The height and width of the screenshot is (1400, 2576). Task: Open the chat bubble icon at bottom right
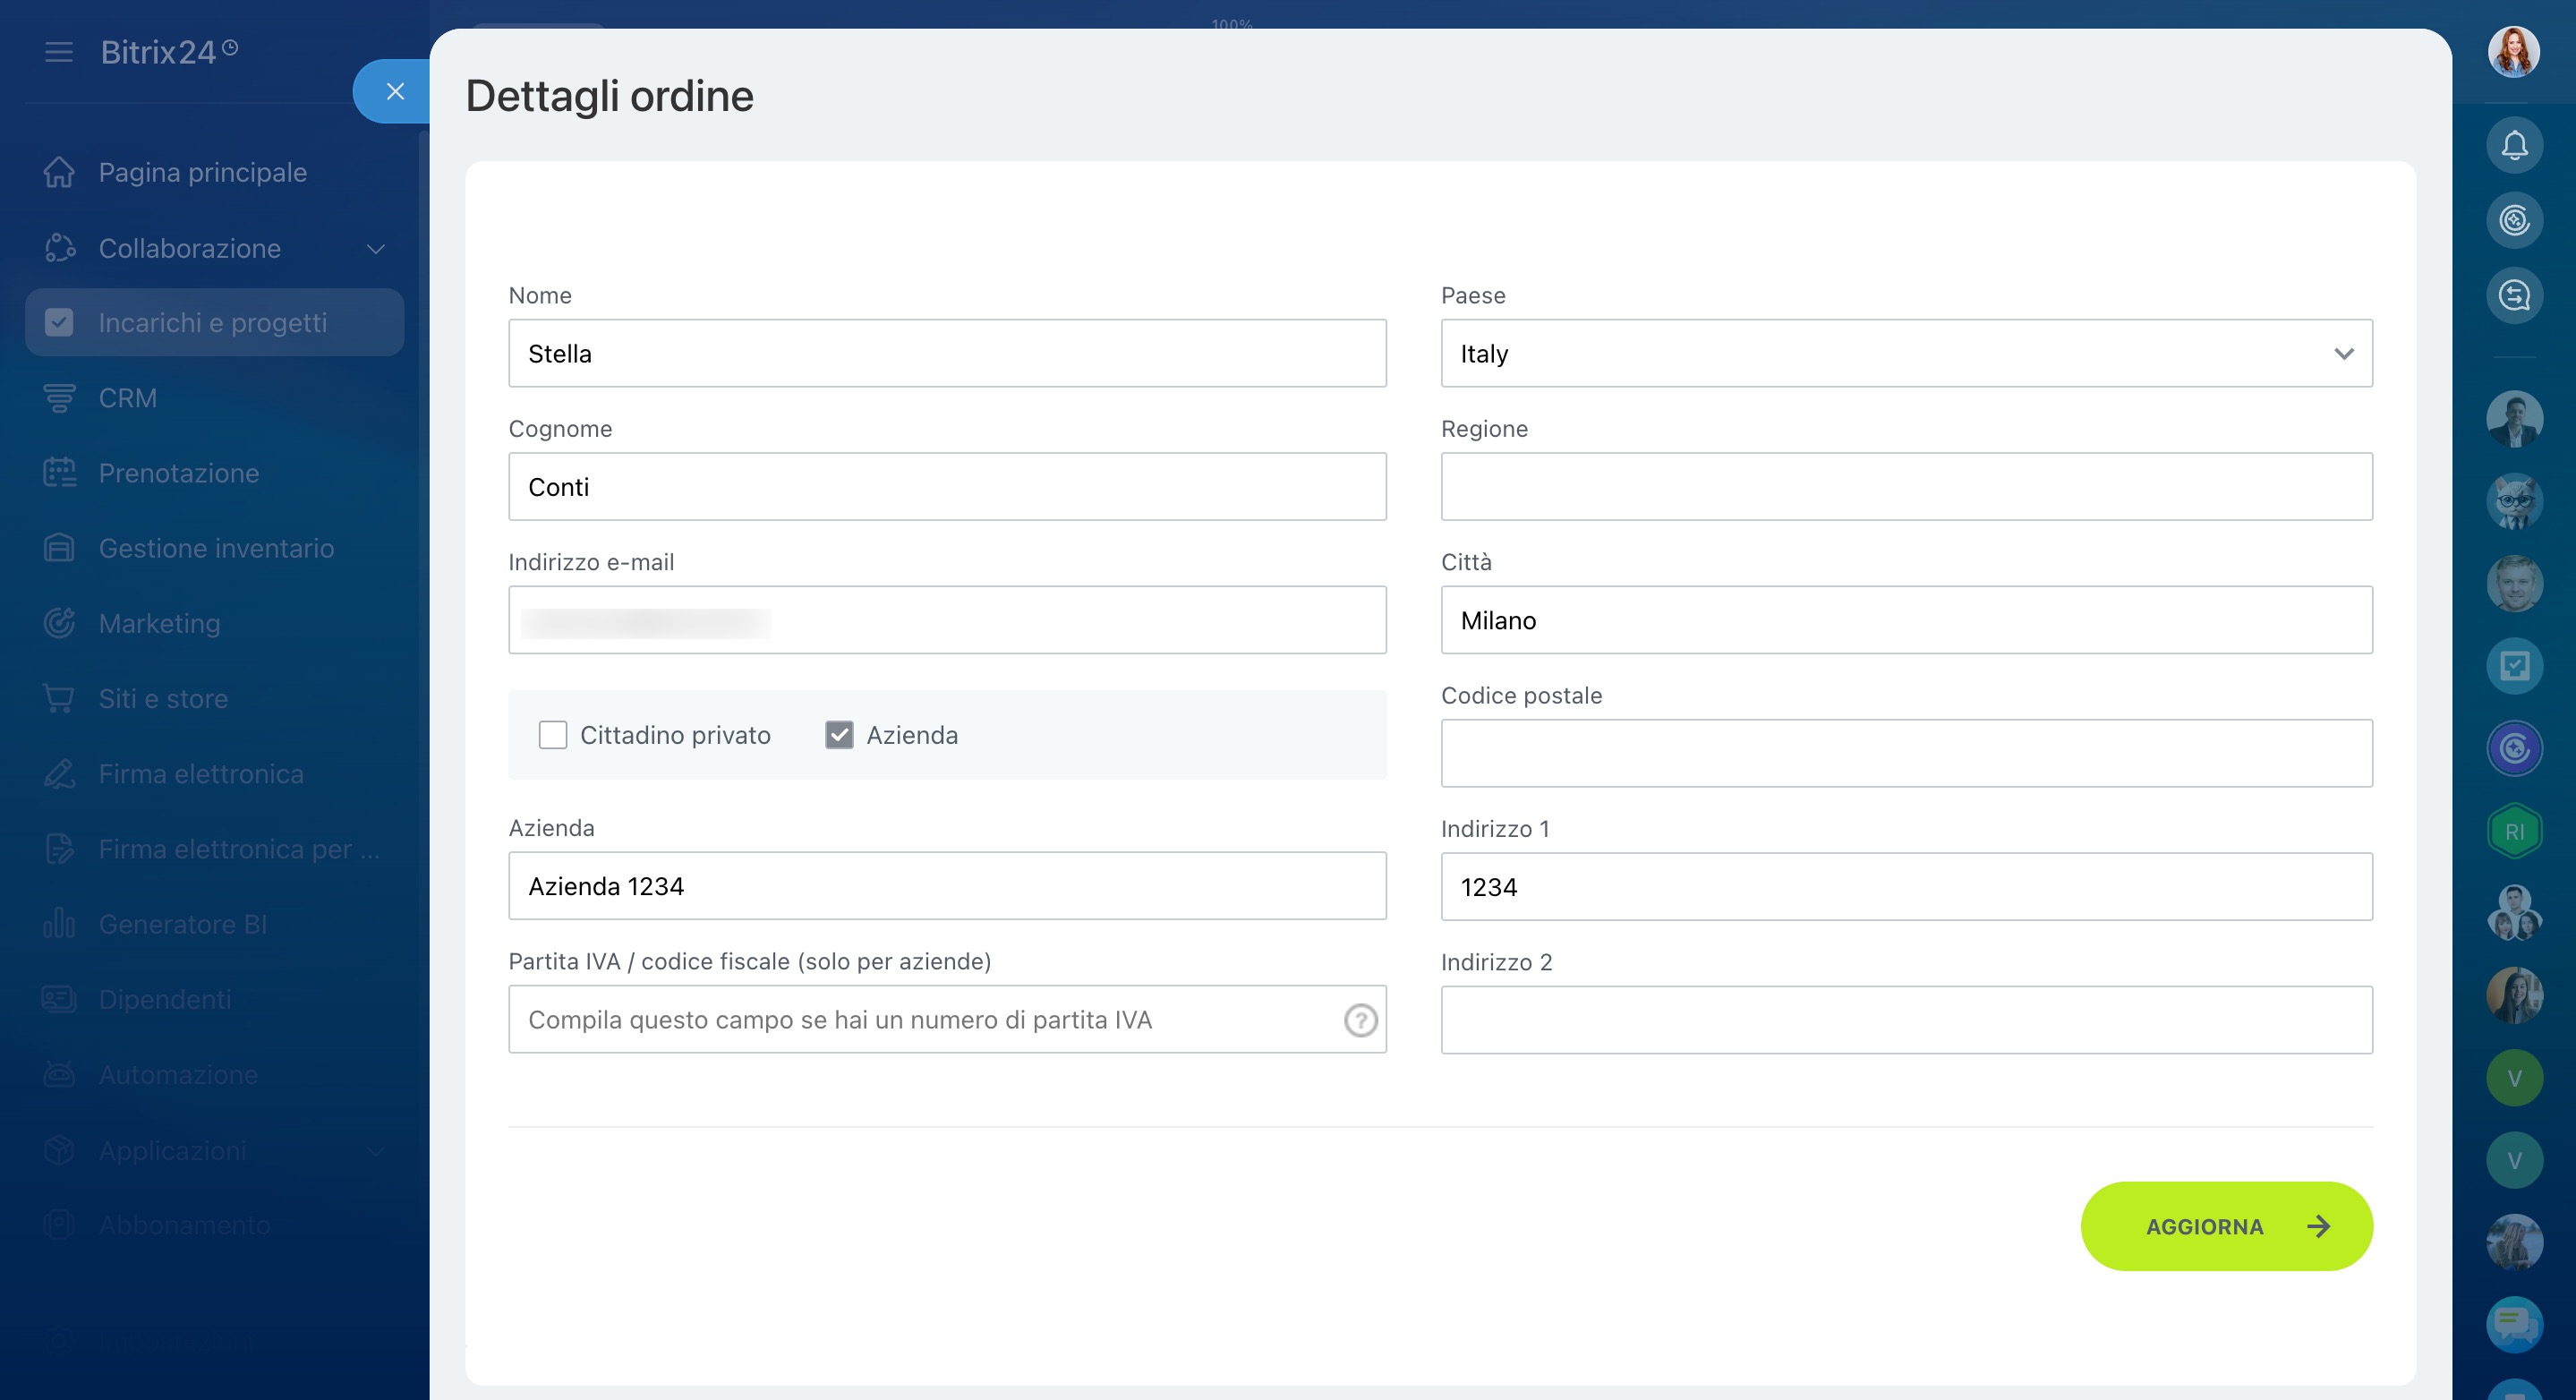pos(2514,1323)
